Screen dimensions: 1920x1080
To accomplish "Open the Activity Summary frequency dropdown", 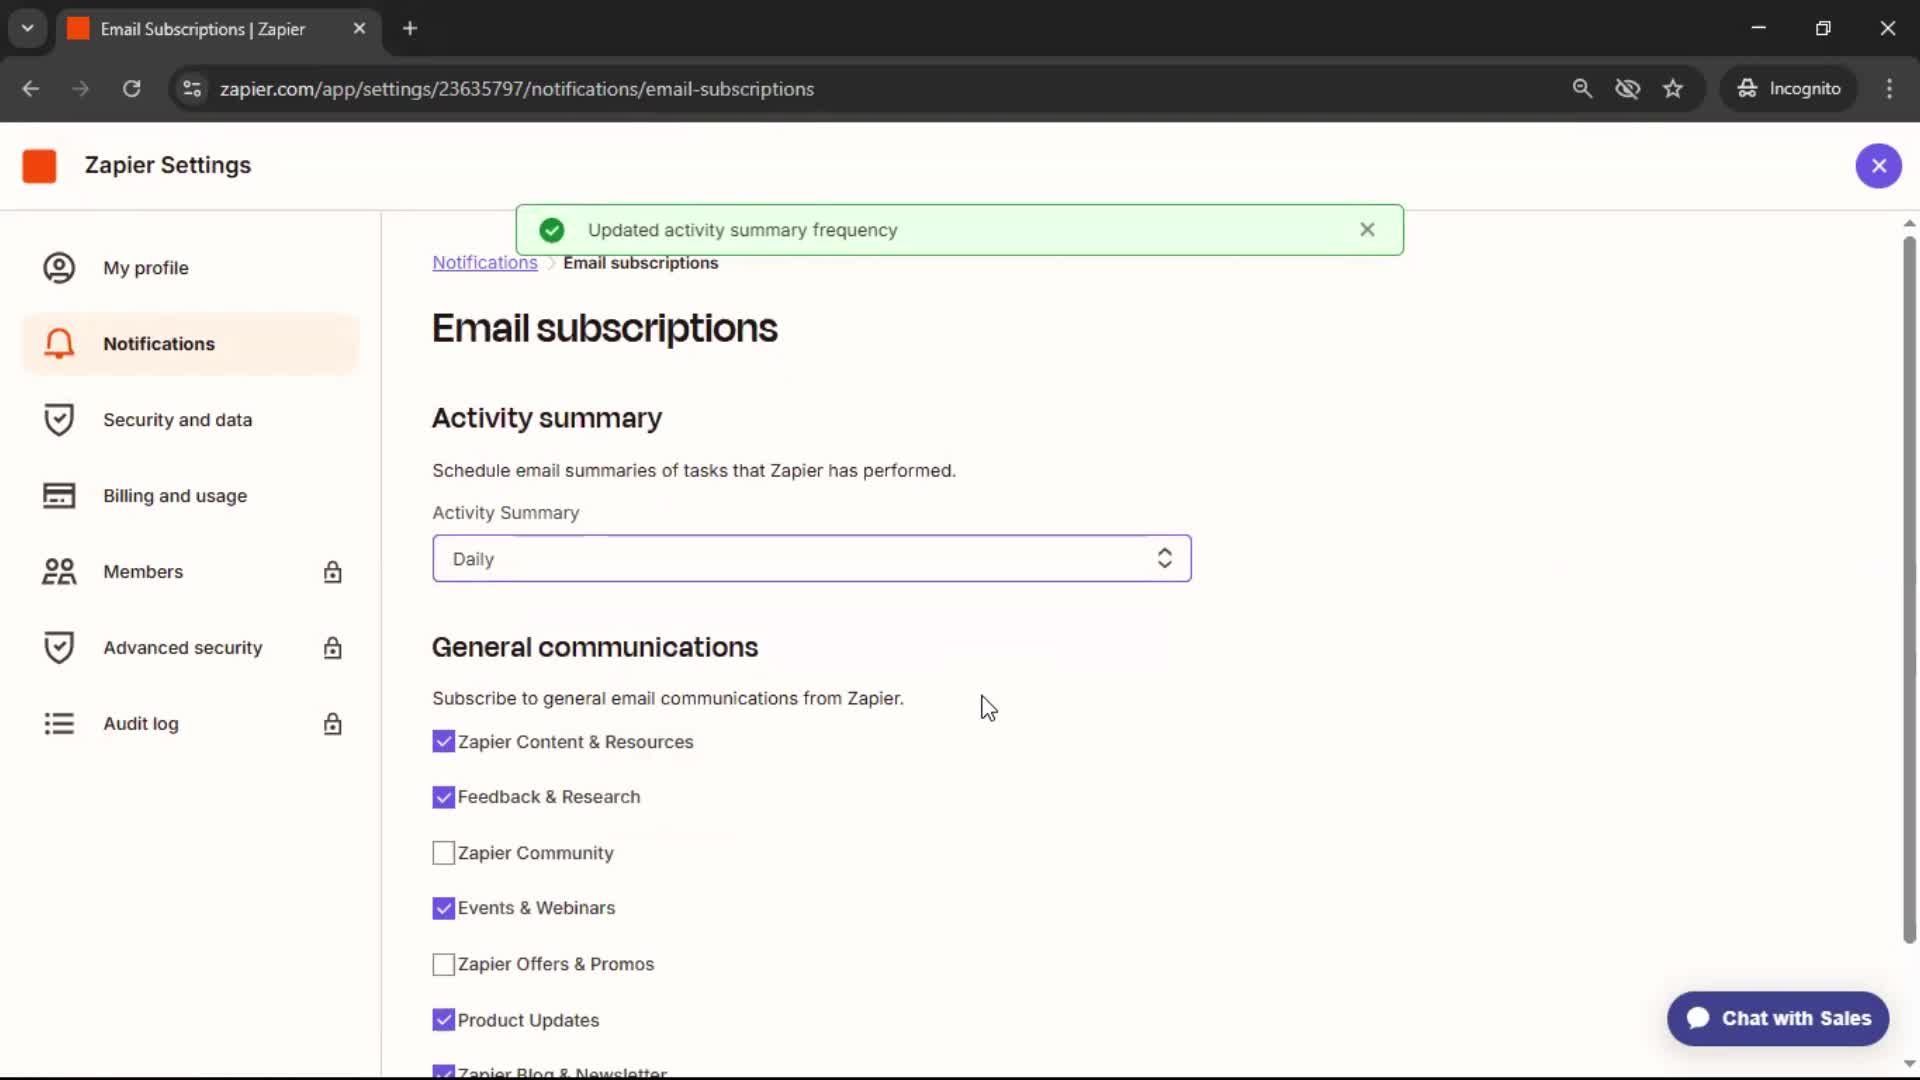I will pos(812,559).
